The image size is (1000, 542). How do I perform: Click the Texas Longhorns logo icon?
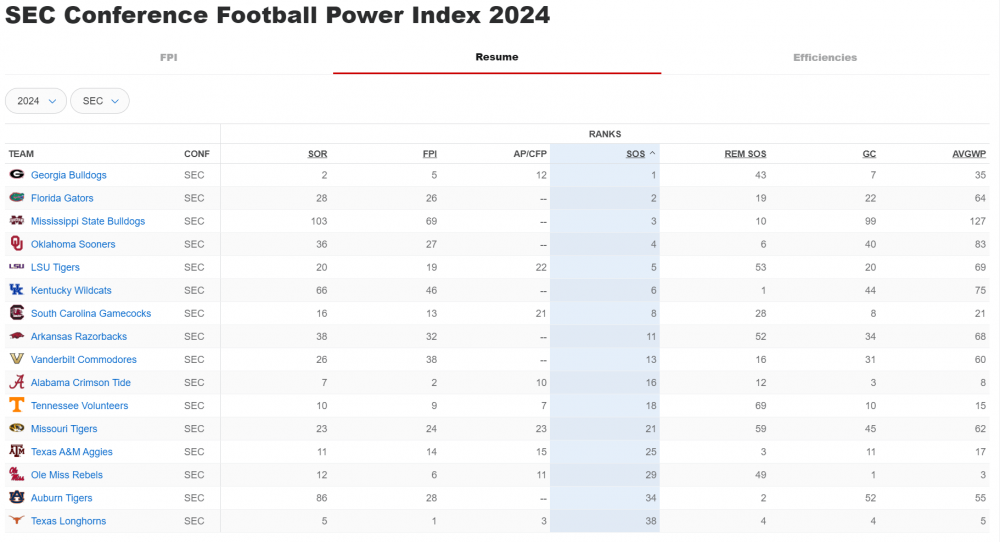coord(17,521)
